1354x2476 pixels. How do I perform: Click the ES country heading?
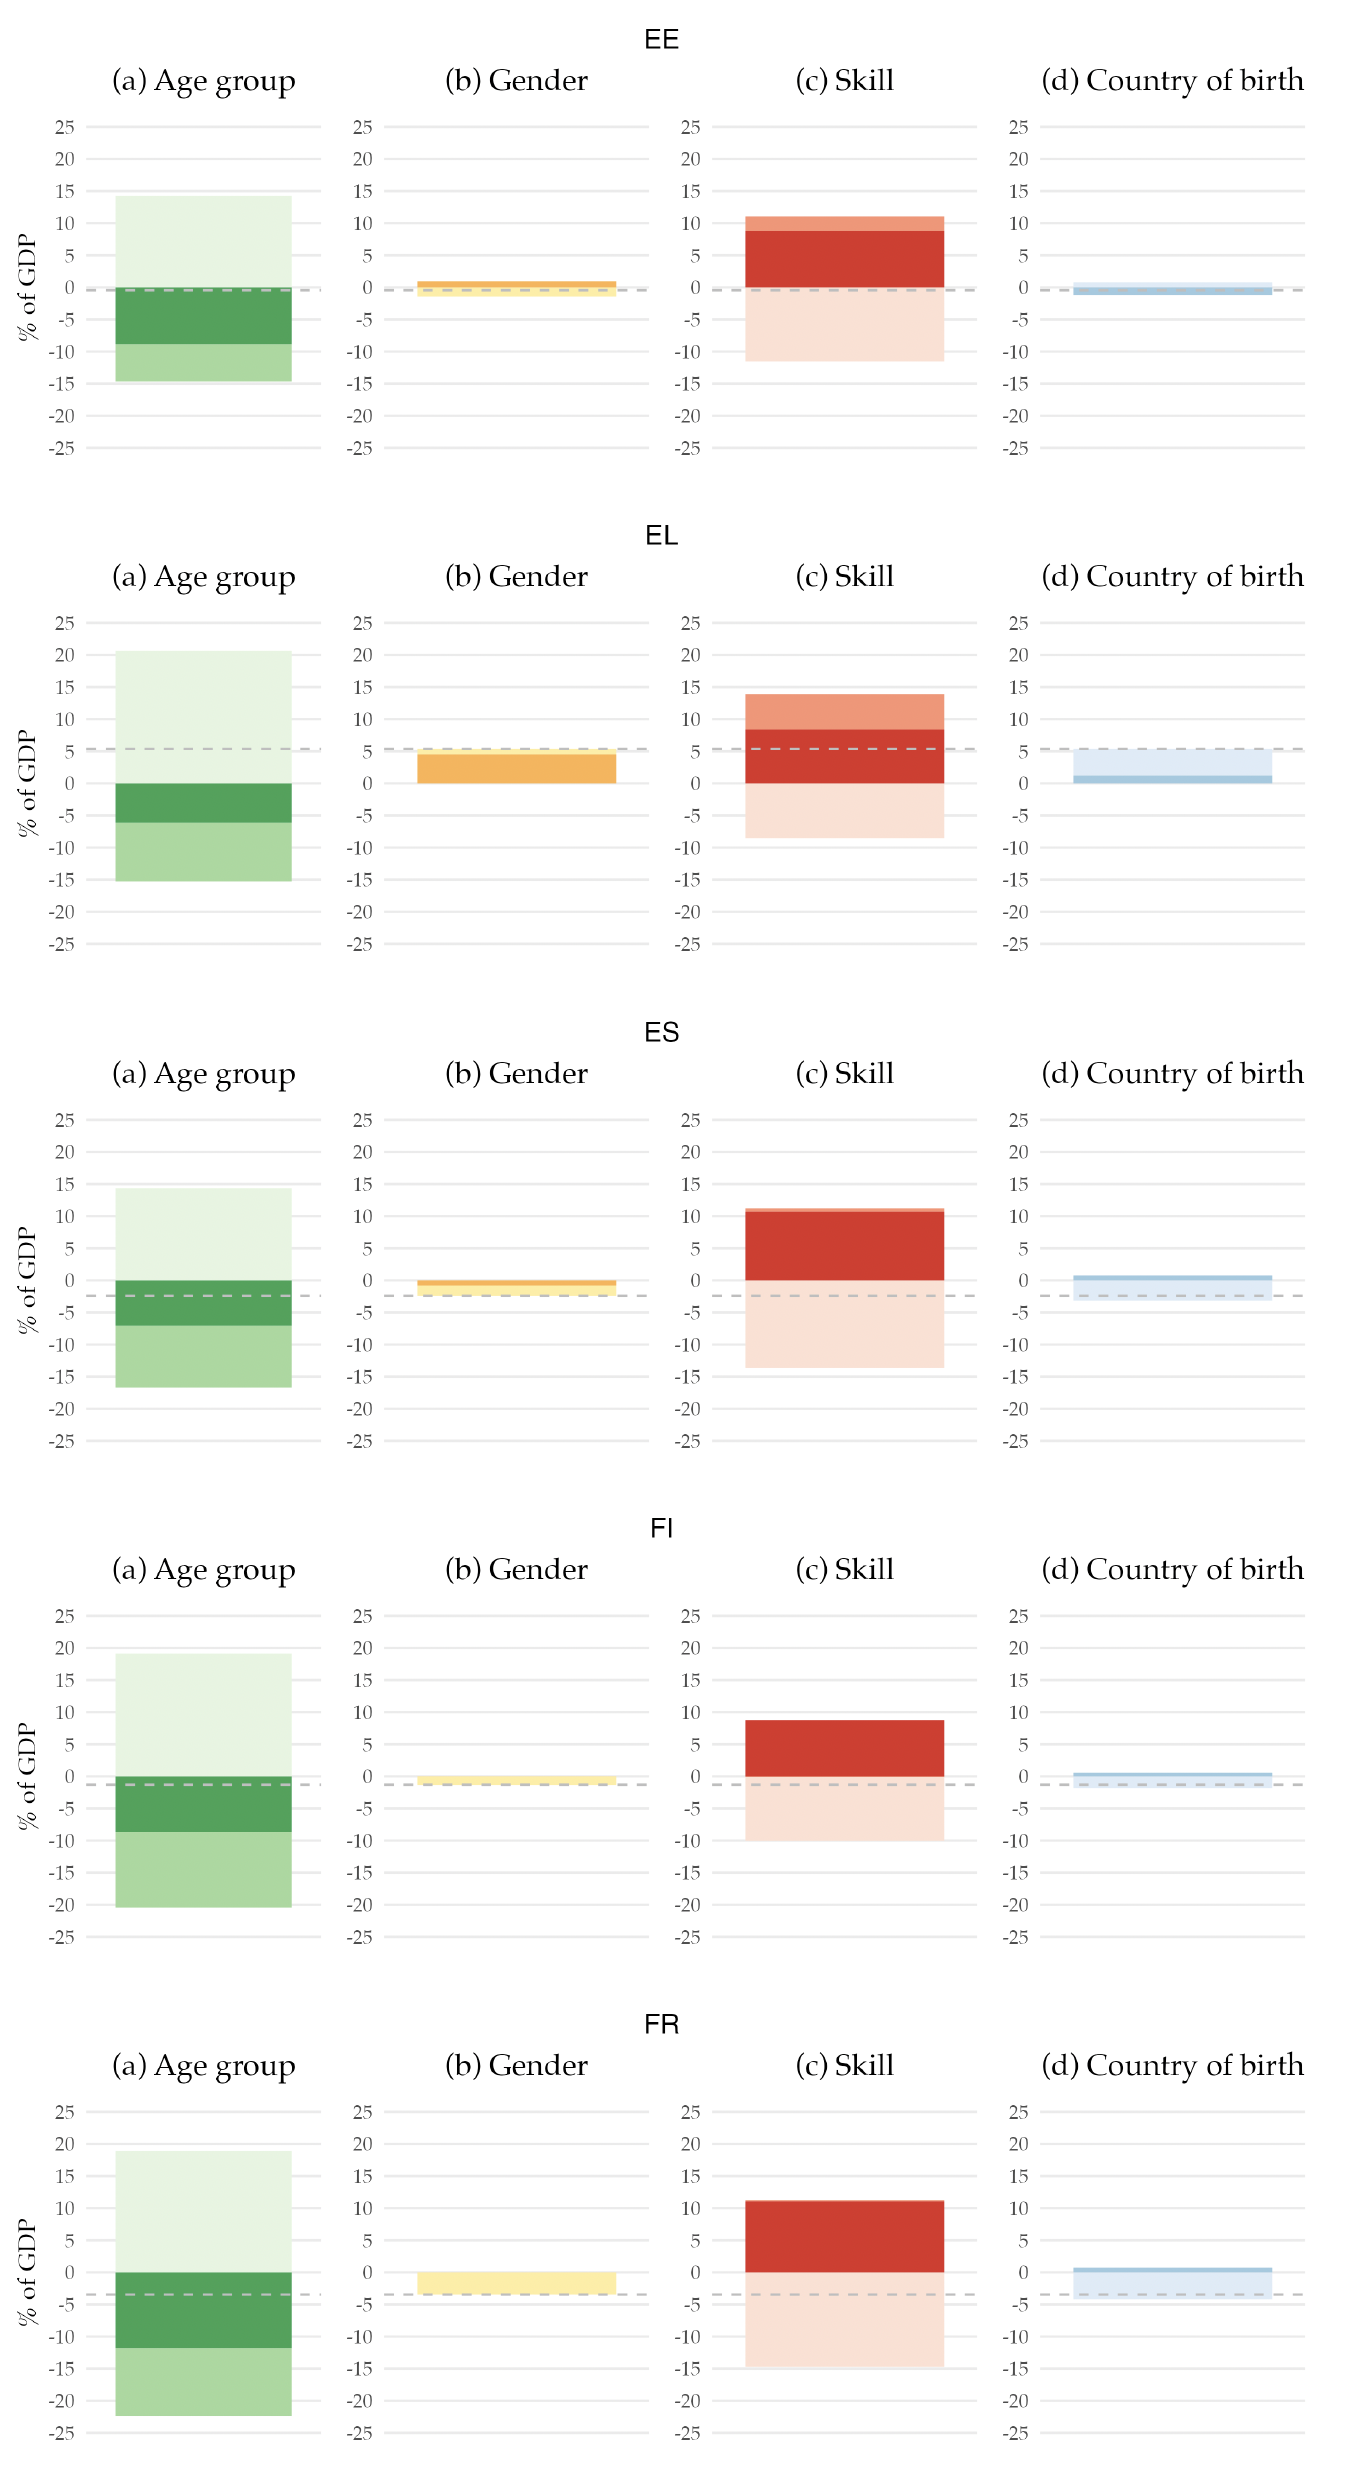(x=661, y=1033)
